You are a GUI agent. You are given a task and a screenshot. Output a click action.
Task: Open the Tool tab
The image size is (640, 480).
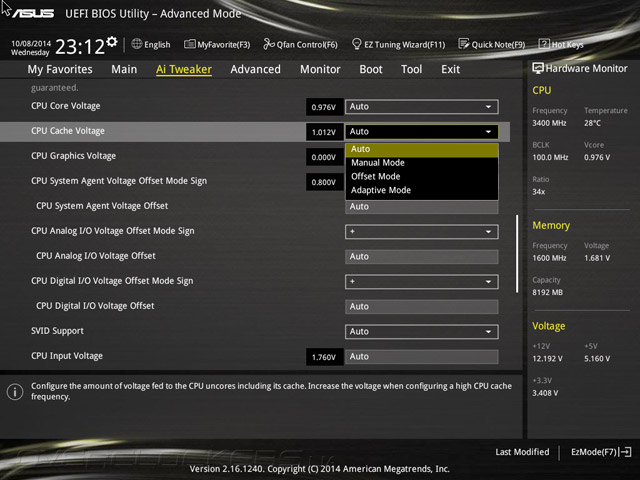[x=411, y=69]
